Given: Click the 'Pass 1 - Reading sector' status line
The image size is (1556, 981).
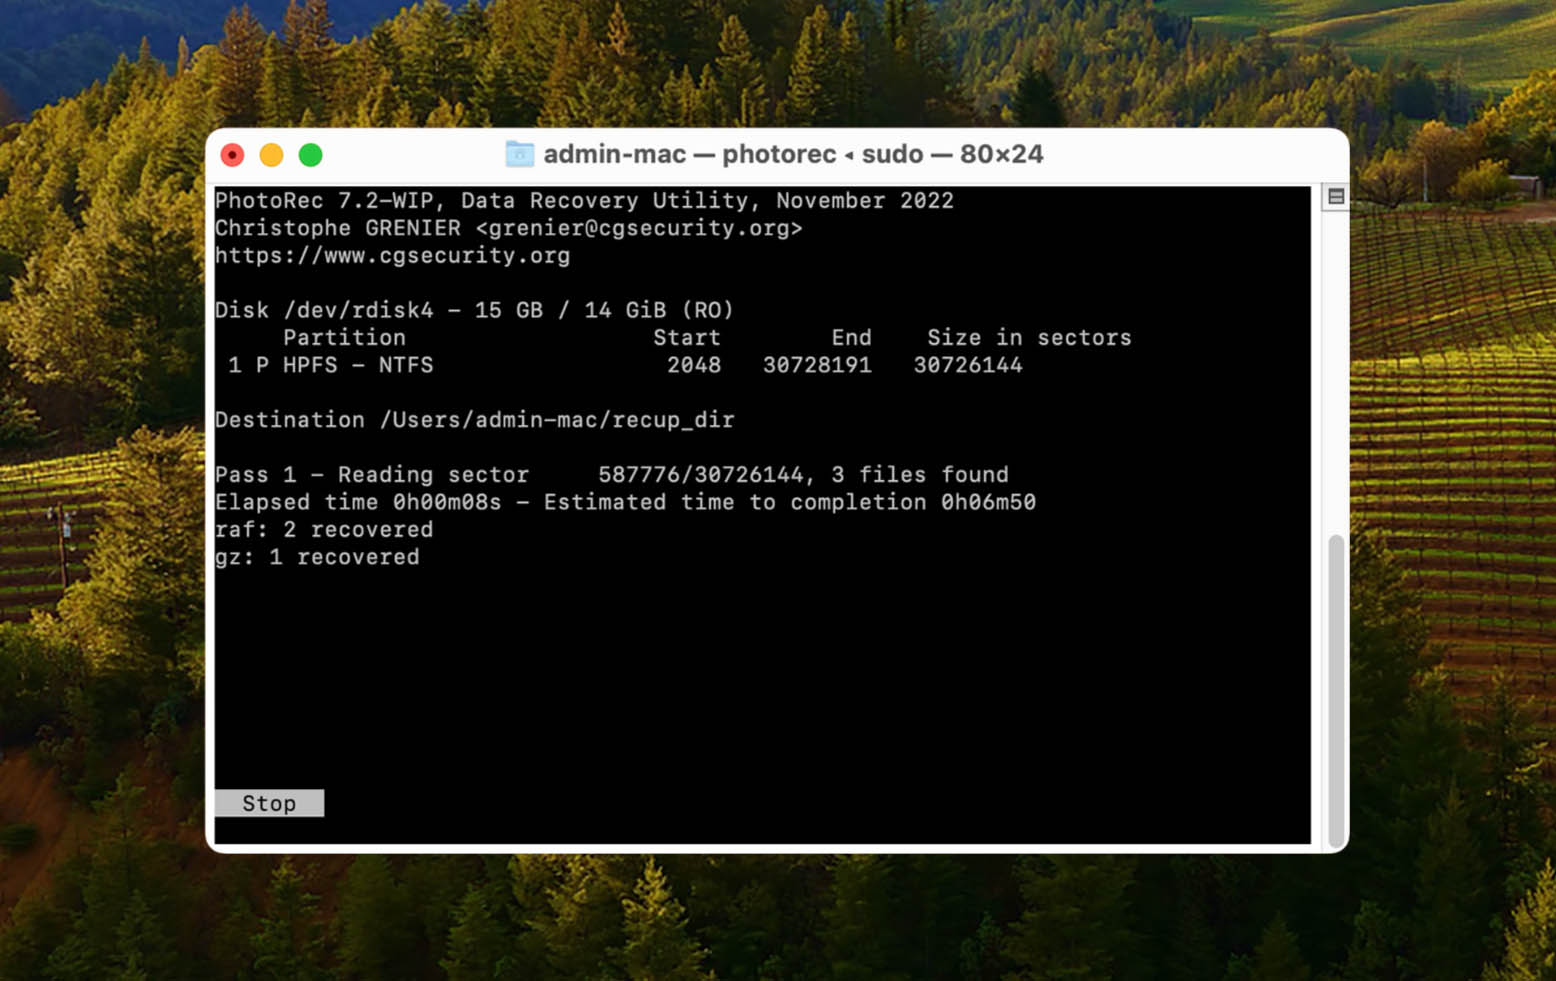Looking at the screenshot, I should [x=611, y=475].
